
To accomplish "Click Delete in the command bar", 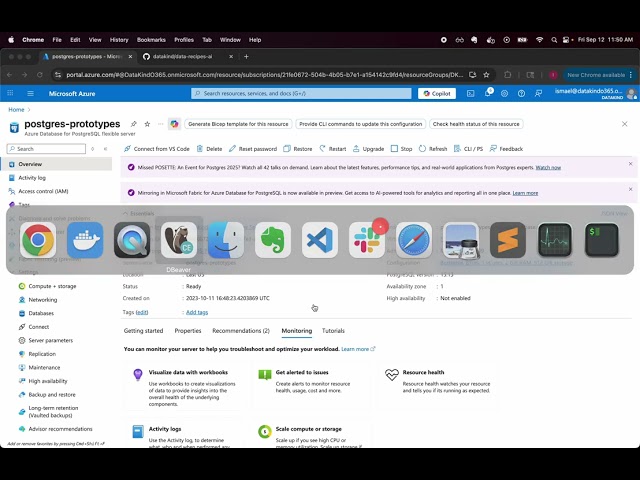I will [209, 149].
